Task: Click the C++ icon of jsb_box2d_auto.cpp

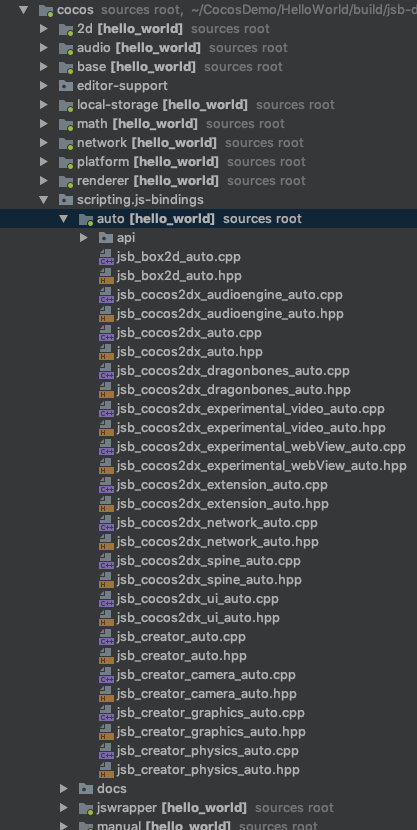Action: coord(106,257)
